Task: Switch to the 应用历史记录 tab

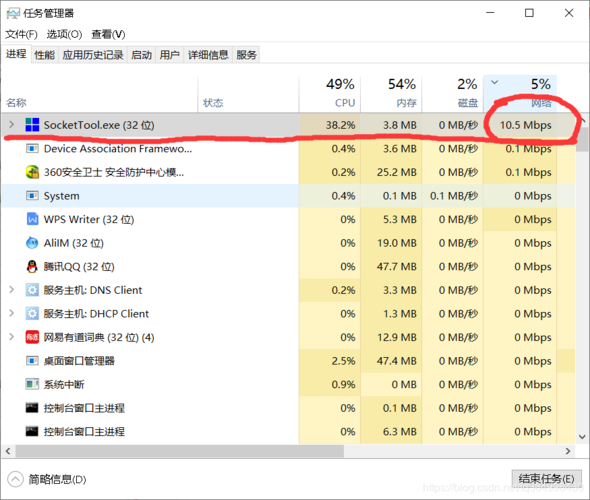Action: tap(93, 55)
